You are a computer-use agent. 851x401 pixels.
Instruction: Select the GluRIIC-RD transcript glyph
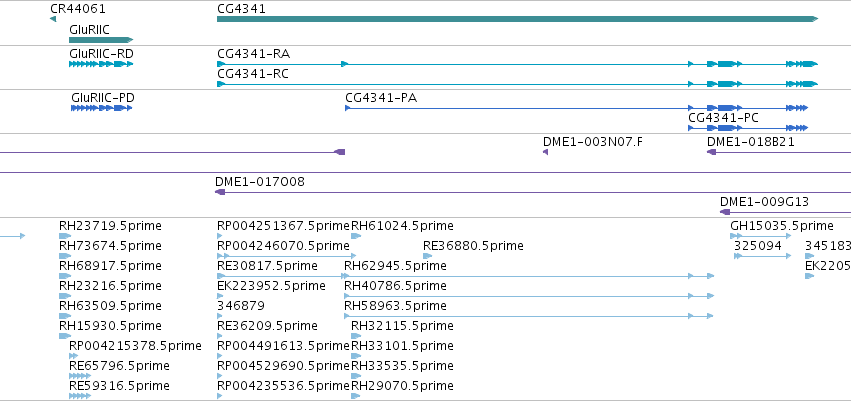(x=101, y=64)
